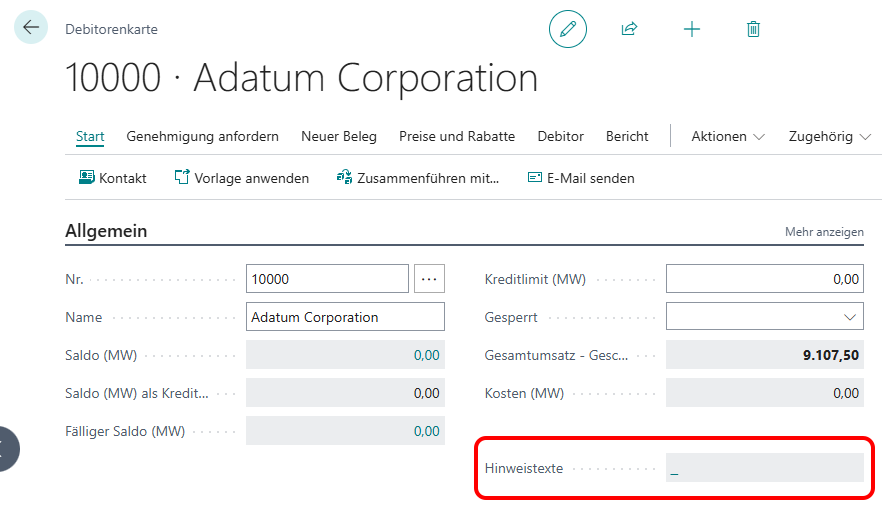882x525 pixels.
Task: Click Zusammenführen mit...
Action: pos(417,178)
